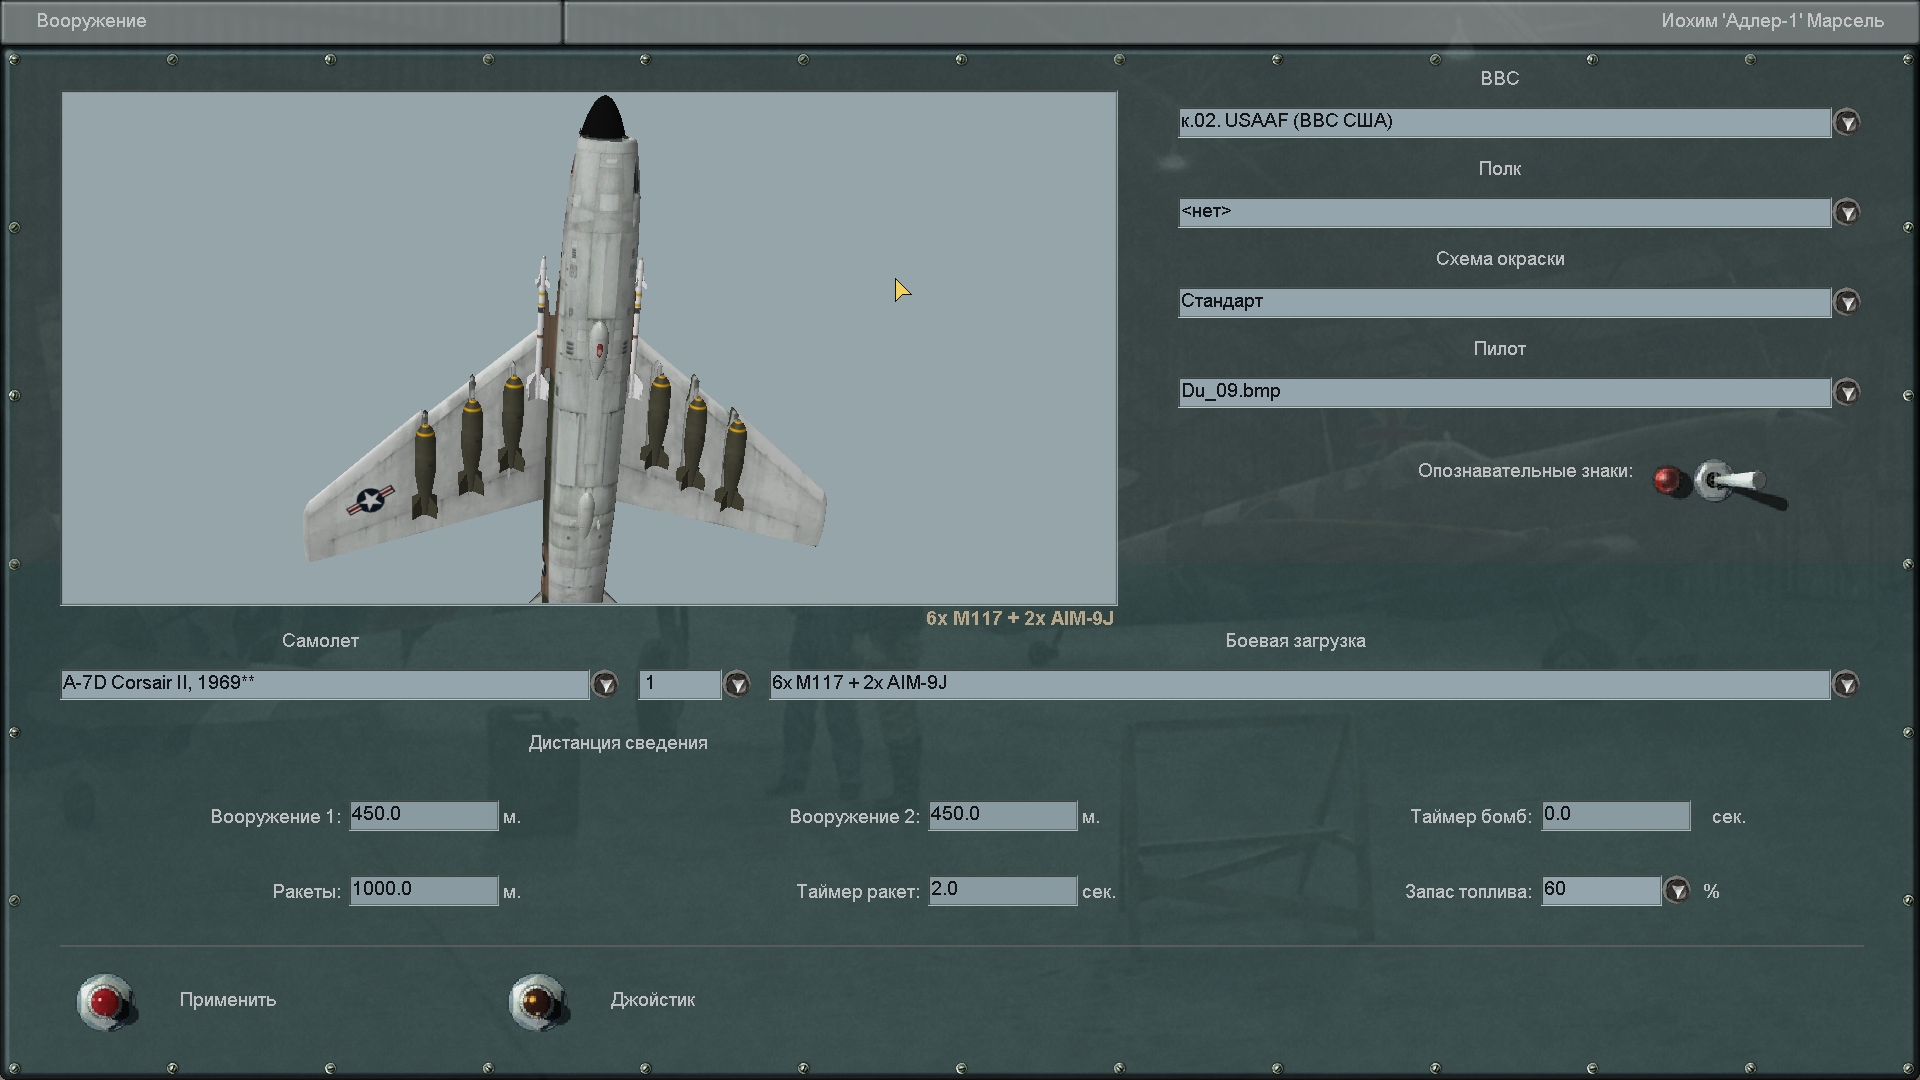
Task: Open the ВВС air force dropdown arrow
Action: coord(1846,123)
